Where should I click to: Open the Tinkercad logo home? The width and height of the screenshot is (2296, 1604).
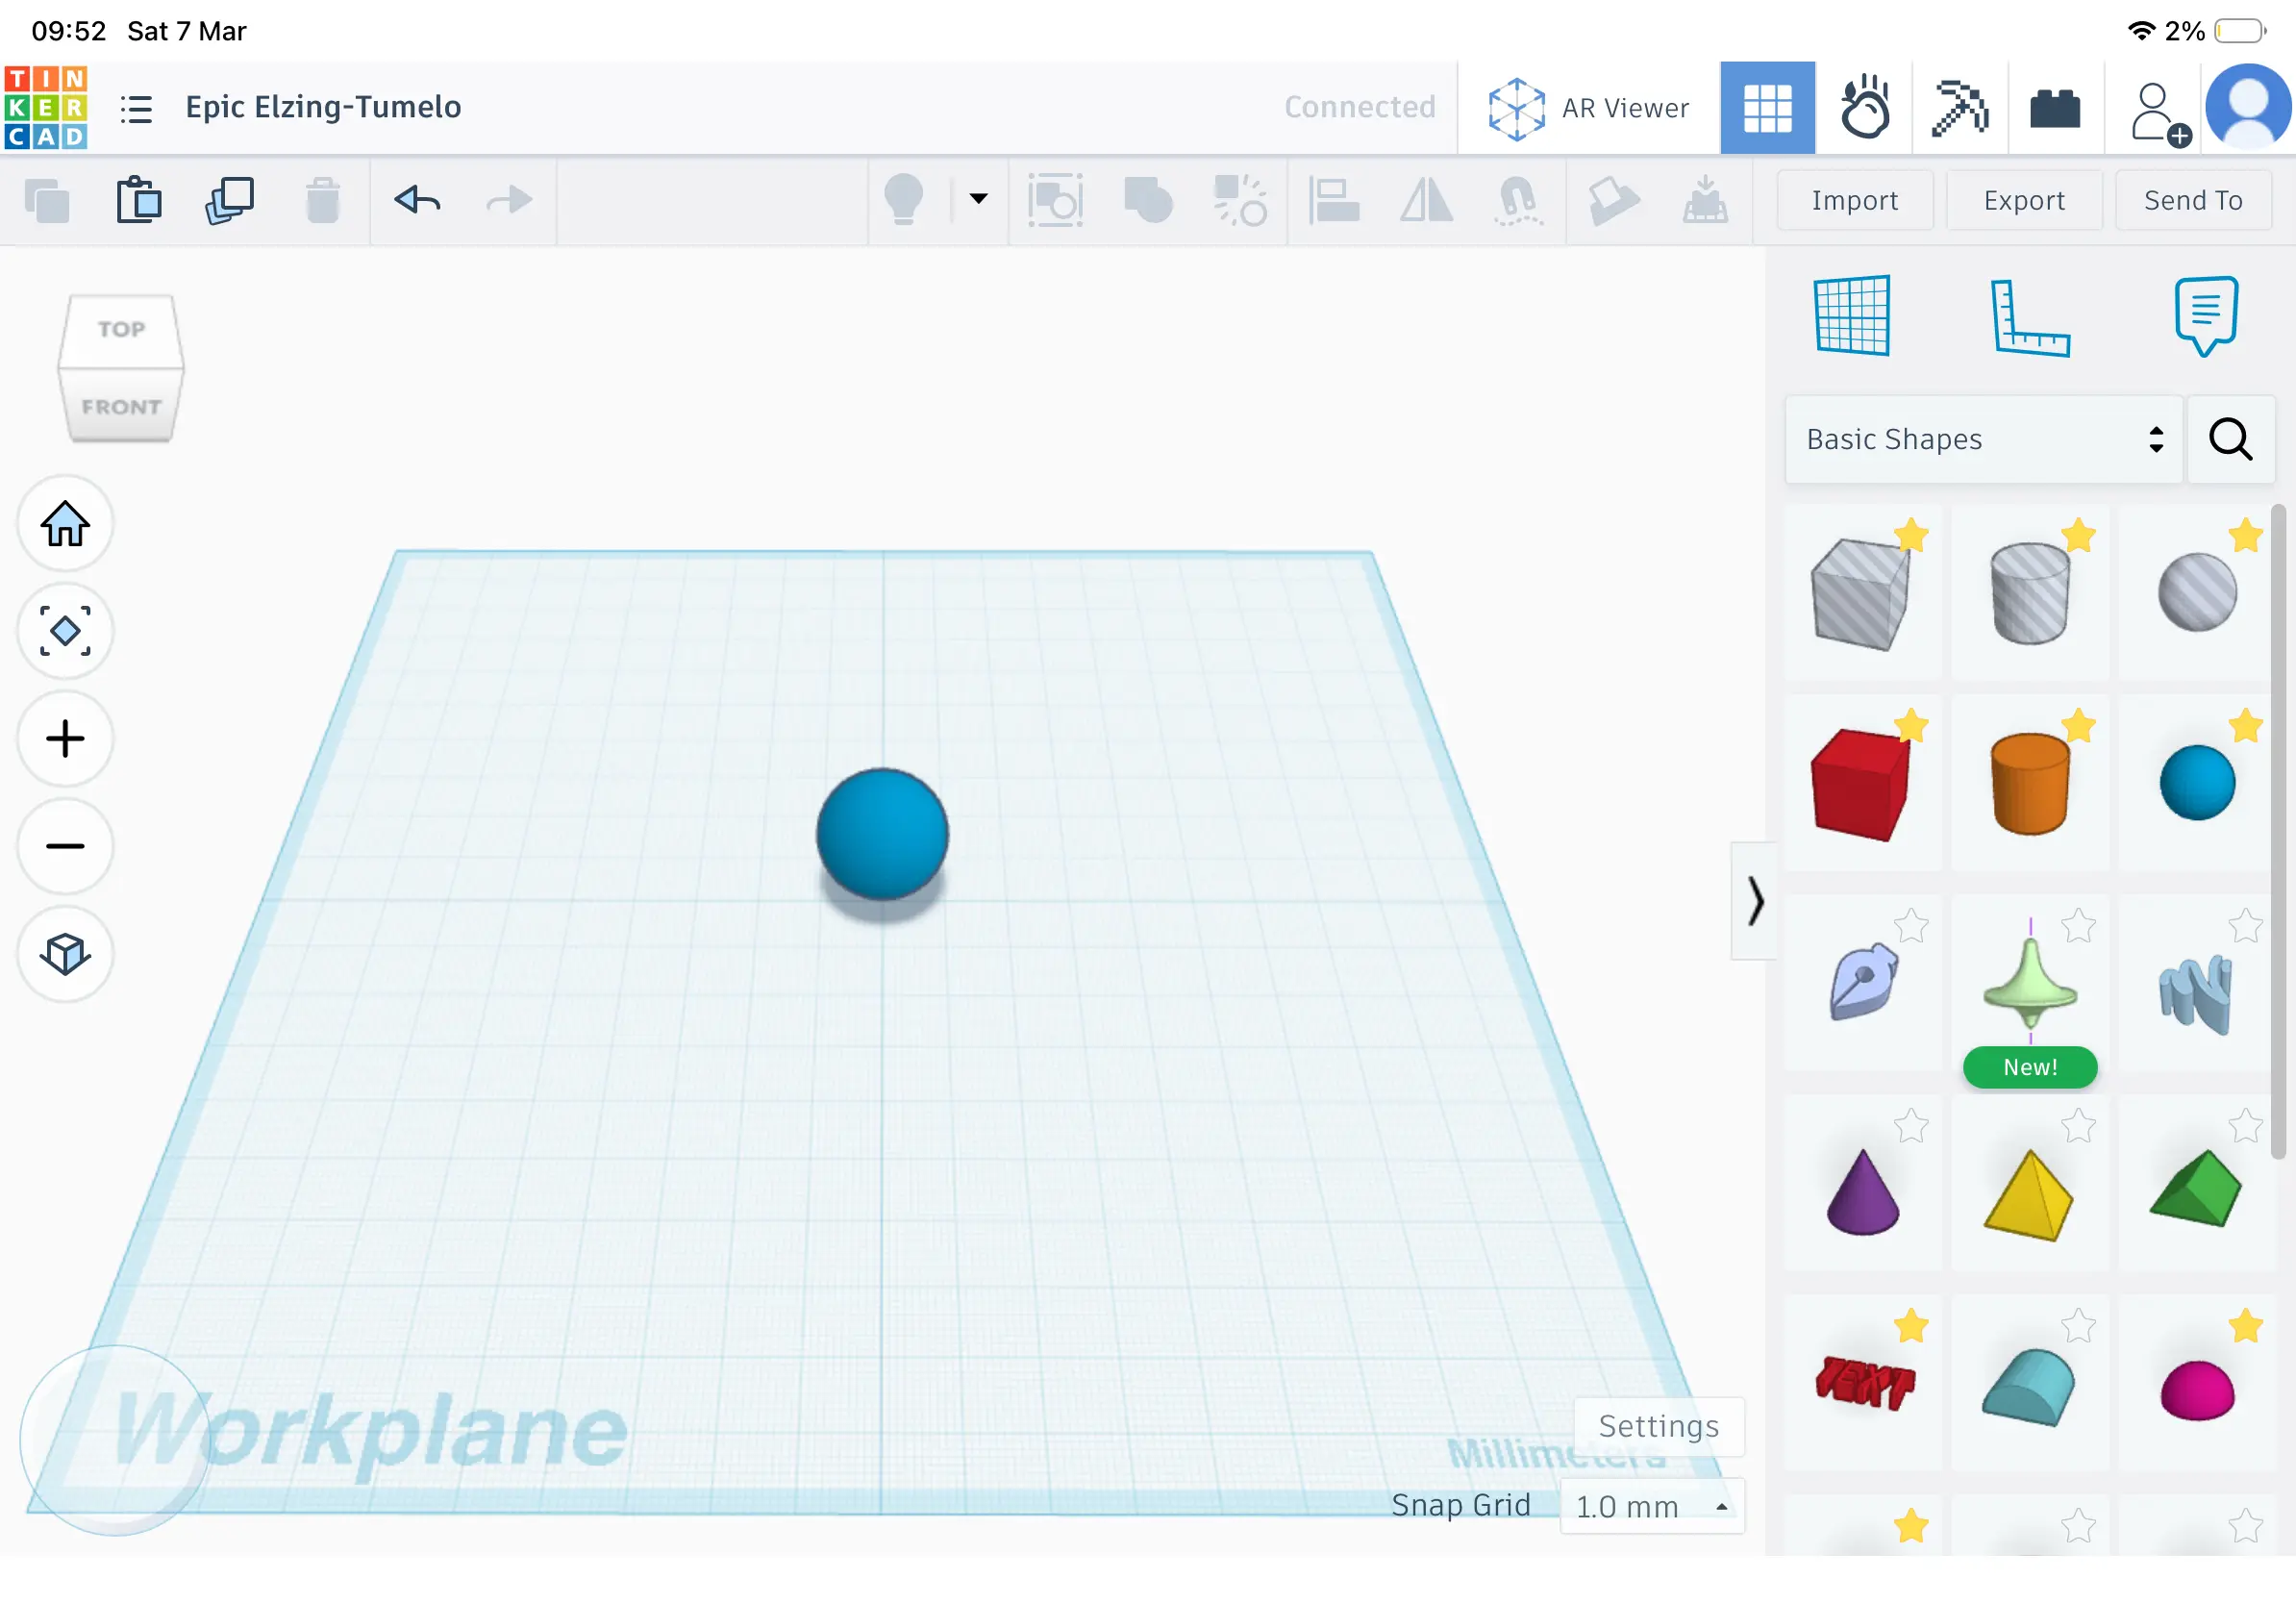(46, 107)
